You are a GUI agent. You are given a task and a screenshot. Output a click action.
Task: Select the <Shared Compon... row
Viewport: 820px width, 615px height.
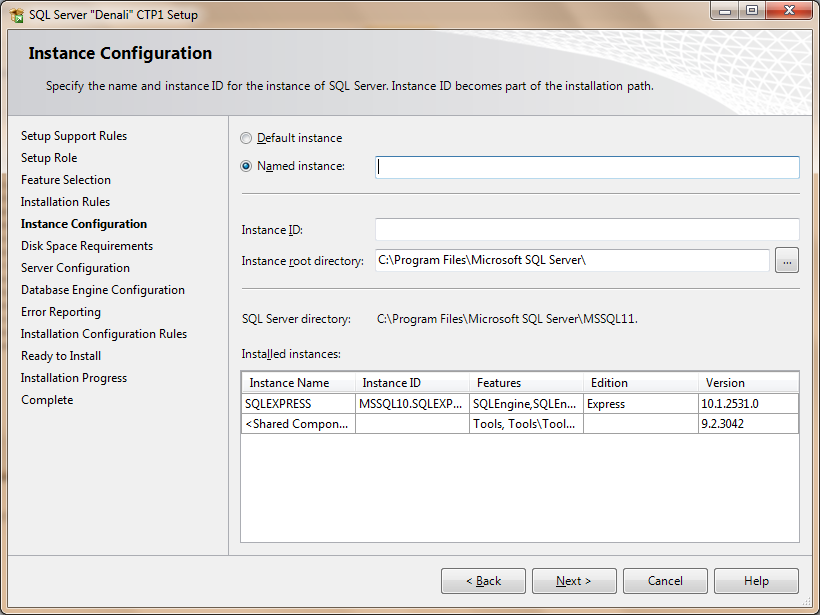(x=520, y=424)
